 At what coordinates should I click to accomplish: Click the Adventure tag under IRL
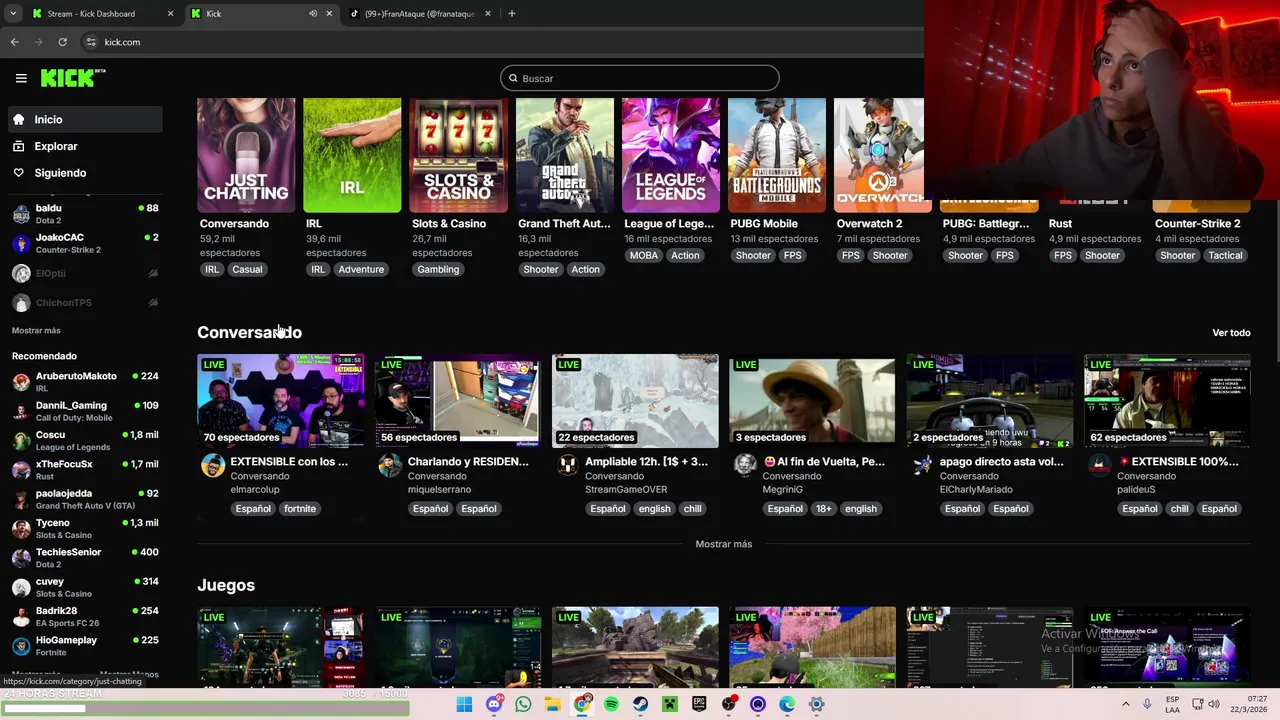pos(361,269)
